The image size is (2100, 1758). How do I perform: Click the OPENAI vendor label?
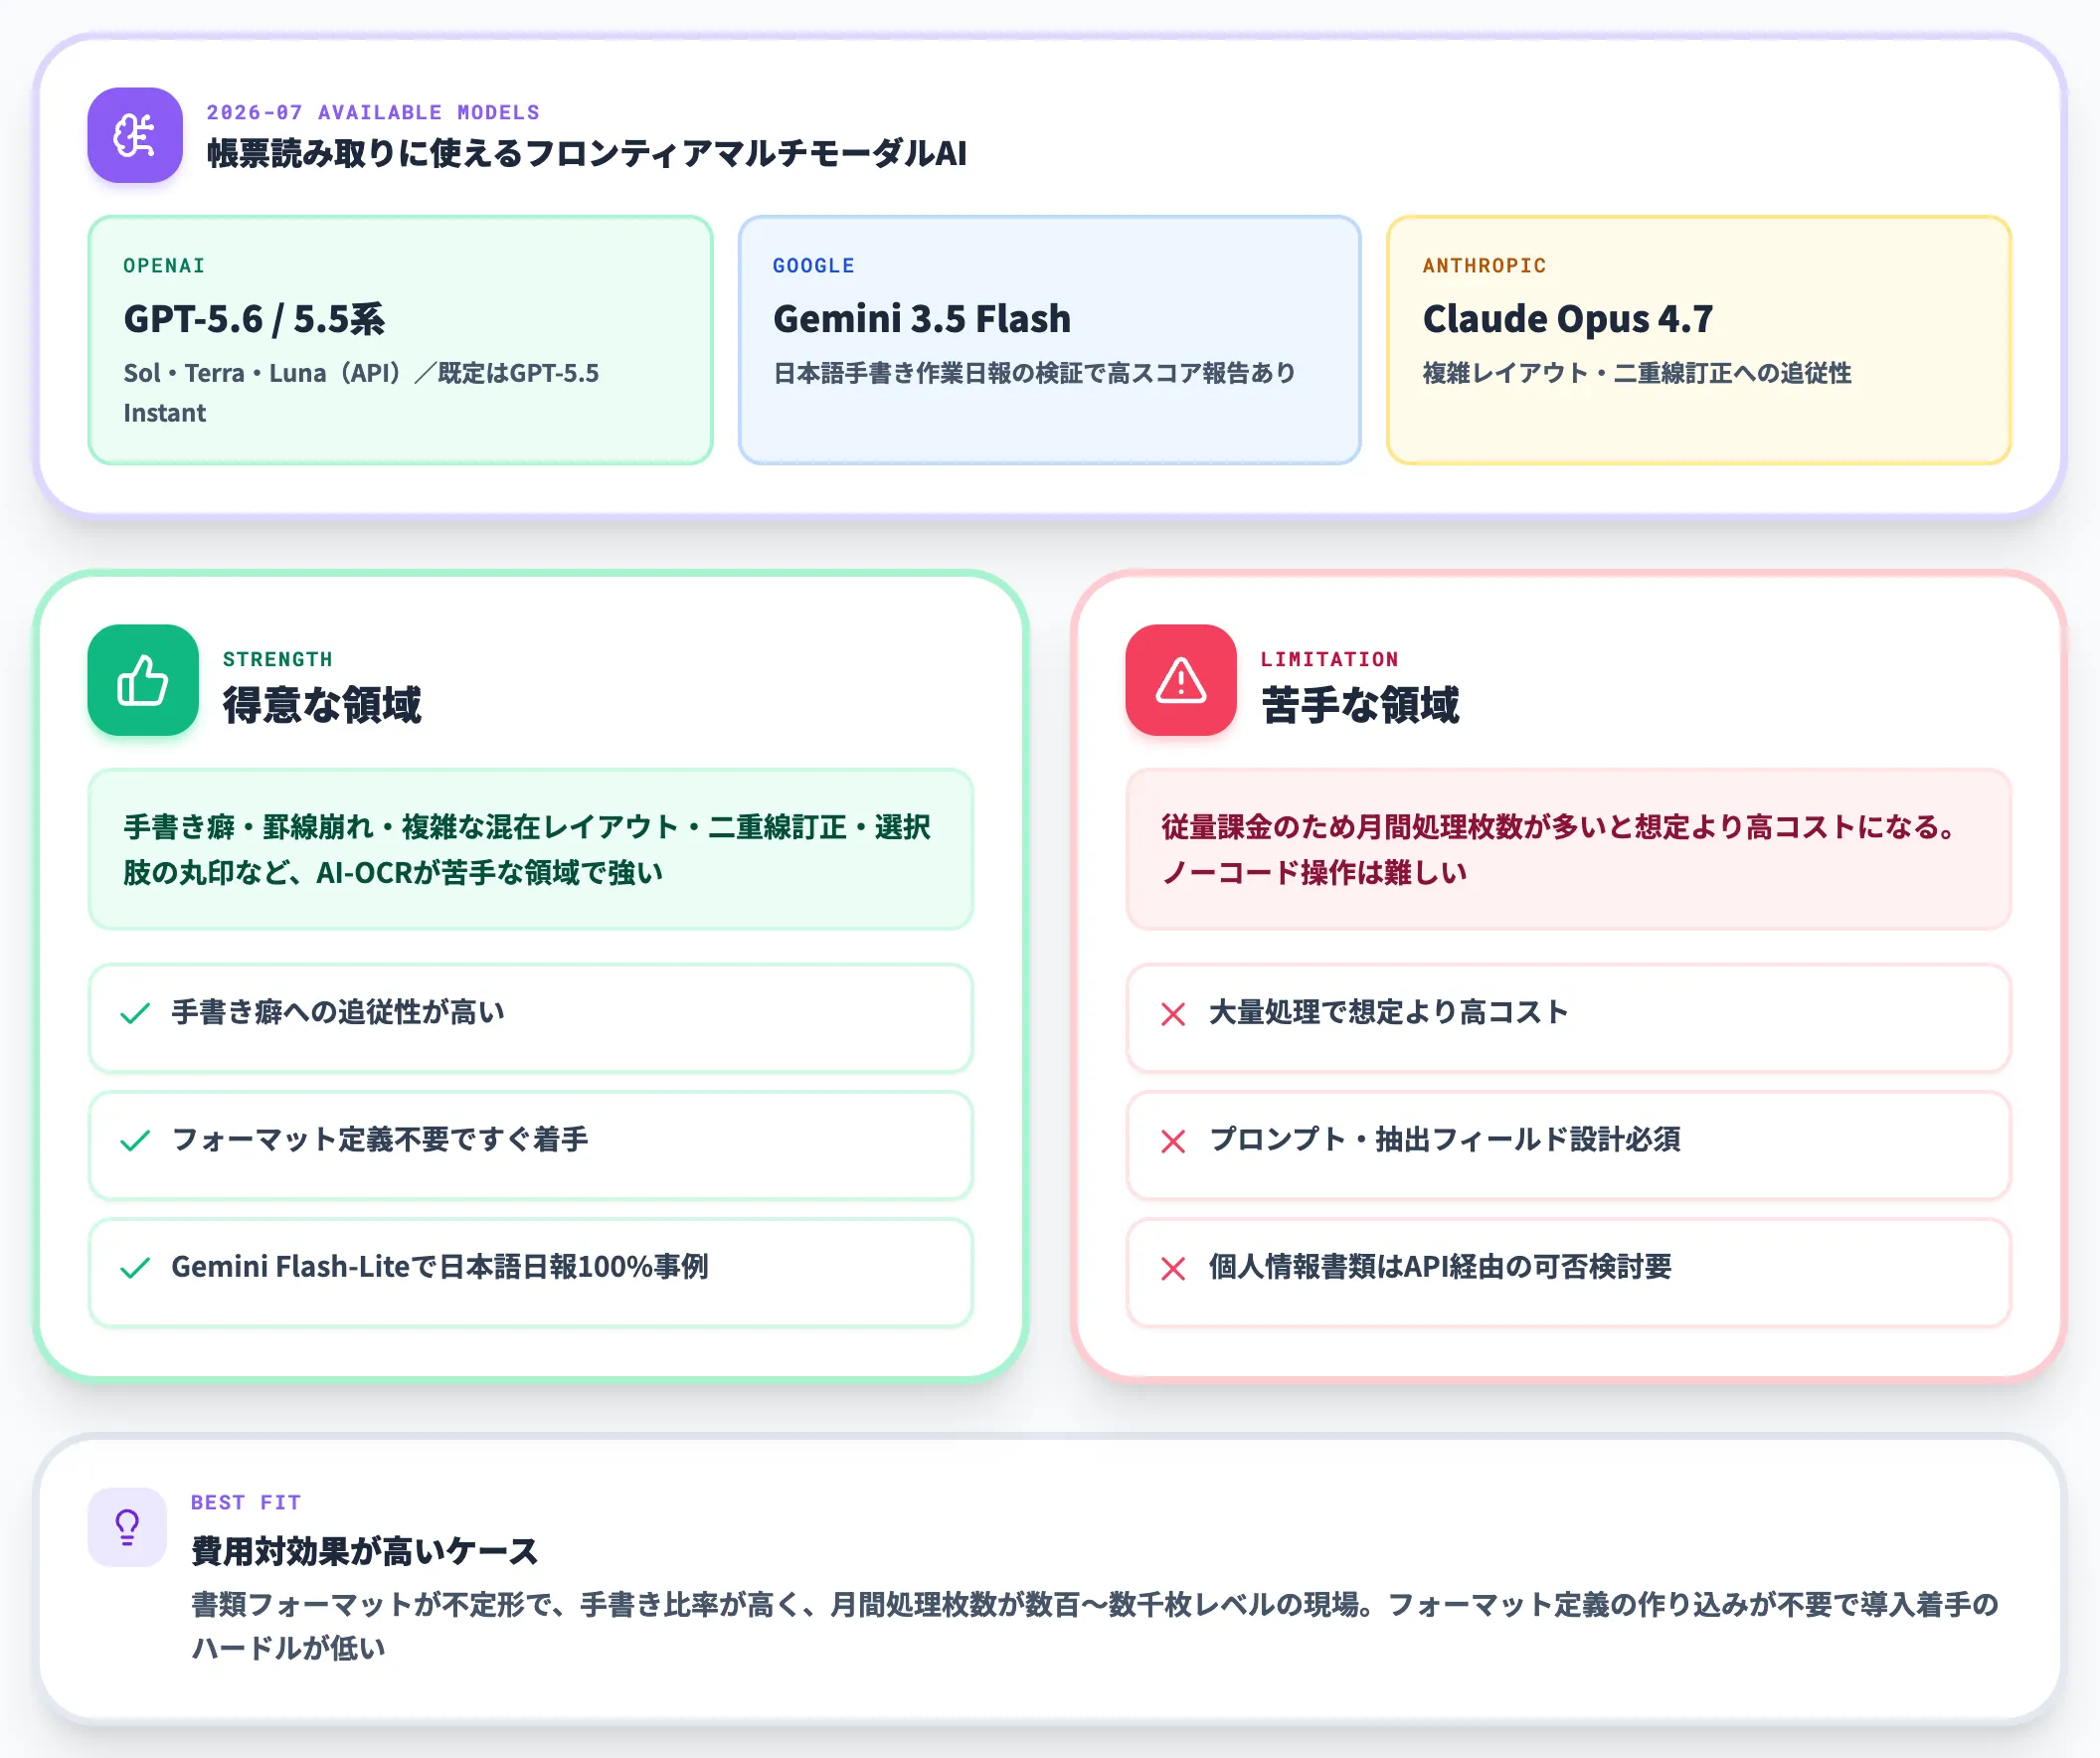tap(164, 265)
